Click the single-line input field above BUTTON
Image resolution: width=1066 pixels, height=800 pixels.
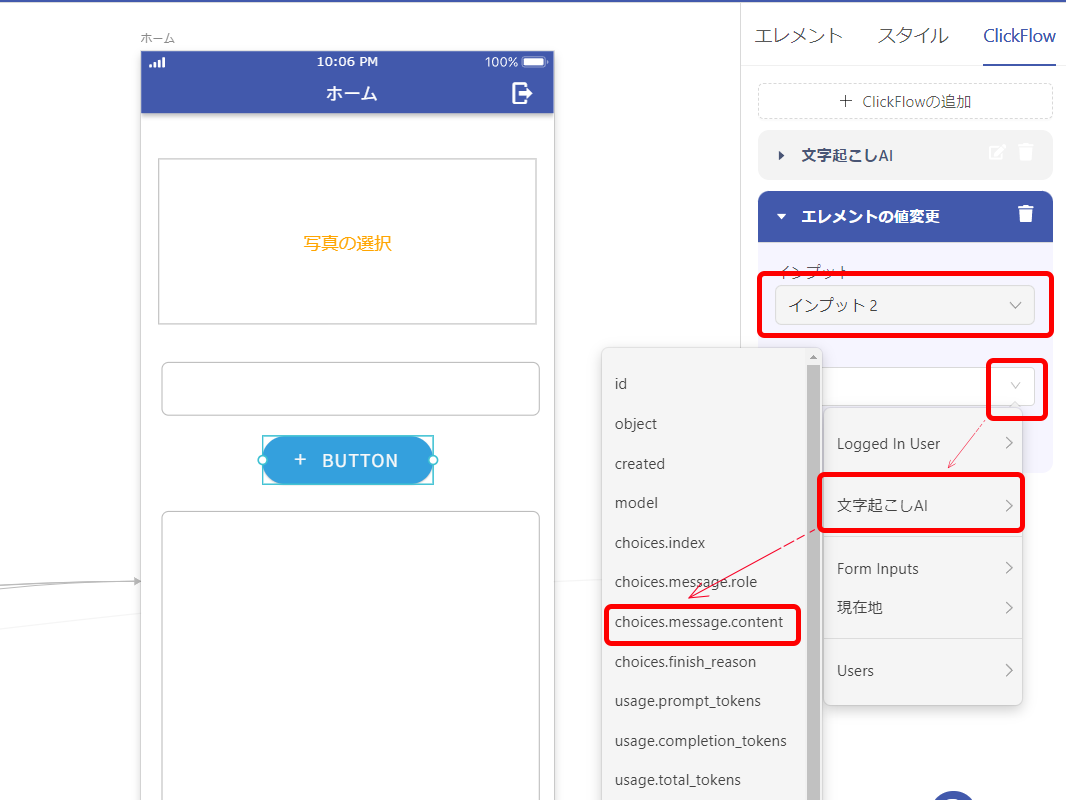(x=350, y=389)
